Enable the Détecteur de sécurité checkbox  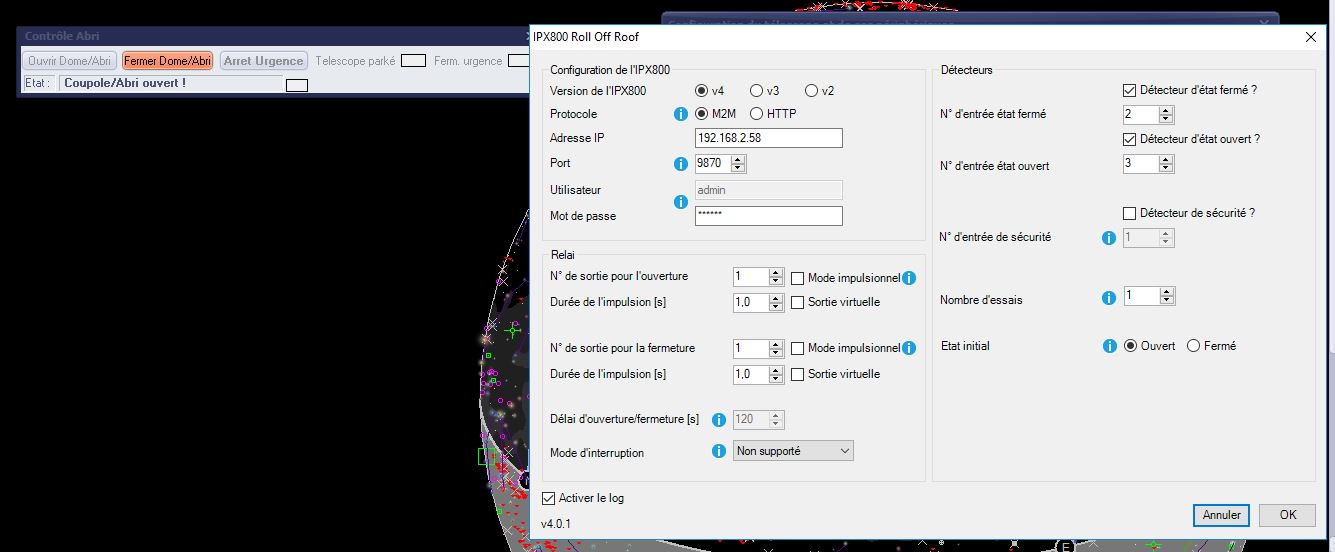1130,213
